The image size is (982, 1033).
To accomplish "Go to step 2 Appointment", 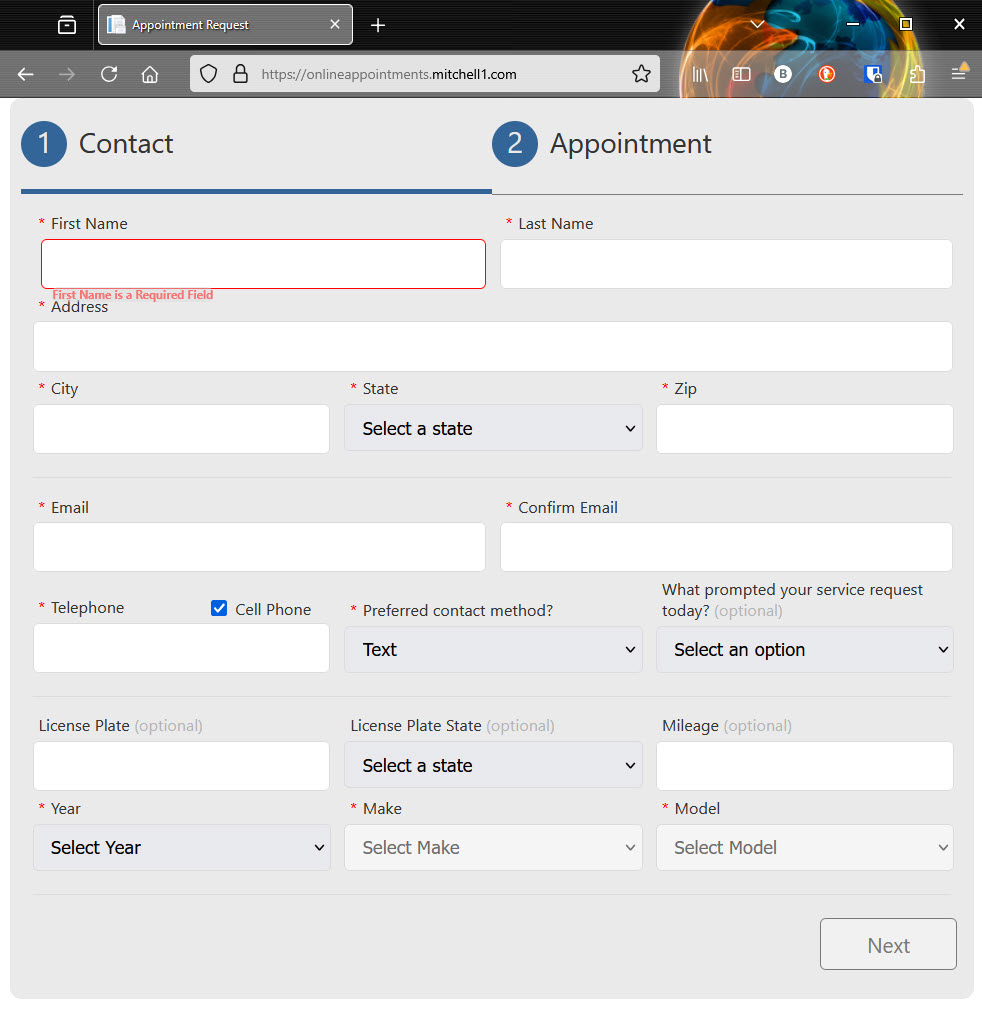I will (602, 144).
